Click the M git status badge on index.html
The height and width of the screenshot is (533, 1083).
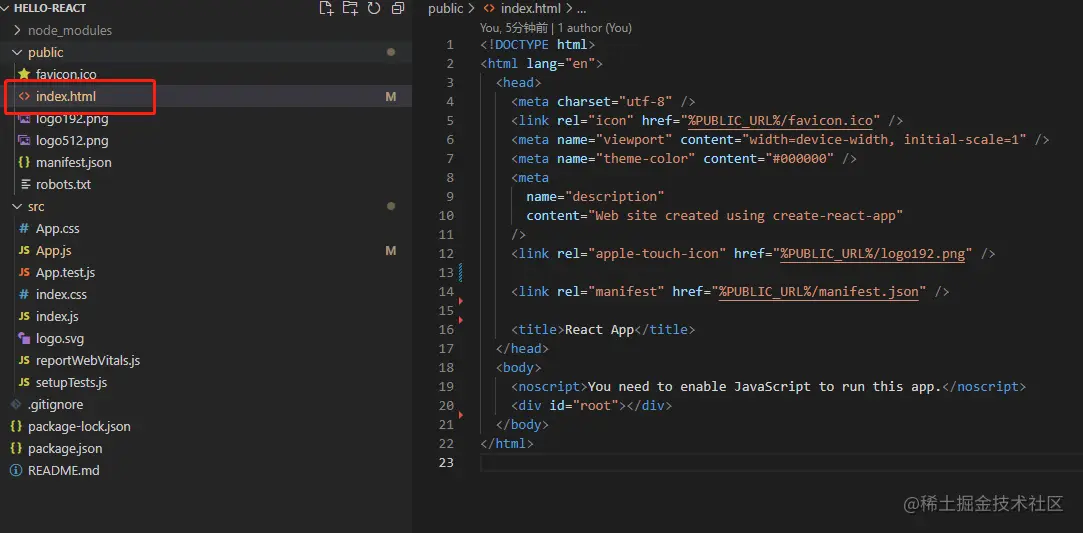click(391, 97)
